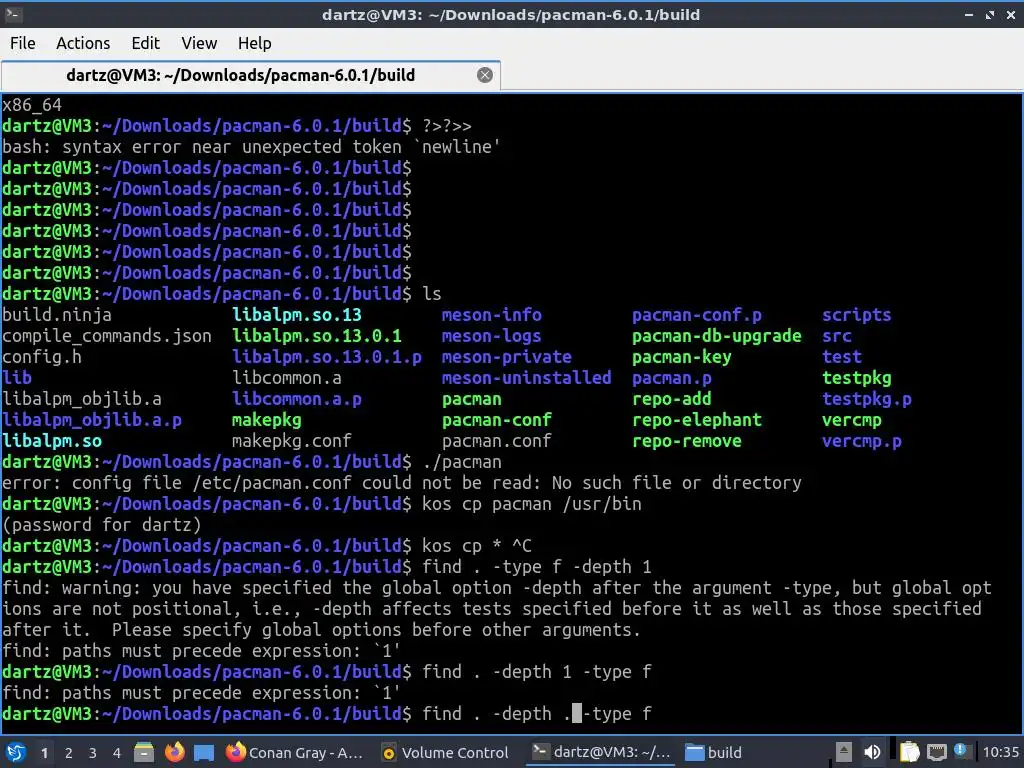
Task: Click 'meson-uninstalled' directory name
Action: tap(526, 378)
